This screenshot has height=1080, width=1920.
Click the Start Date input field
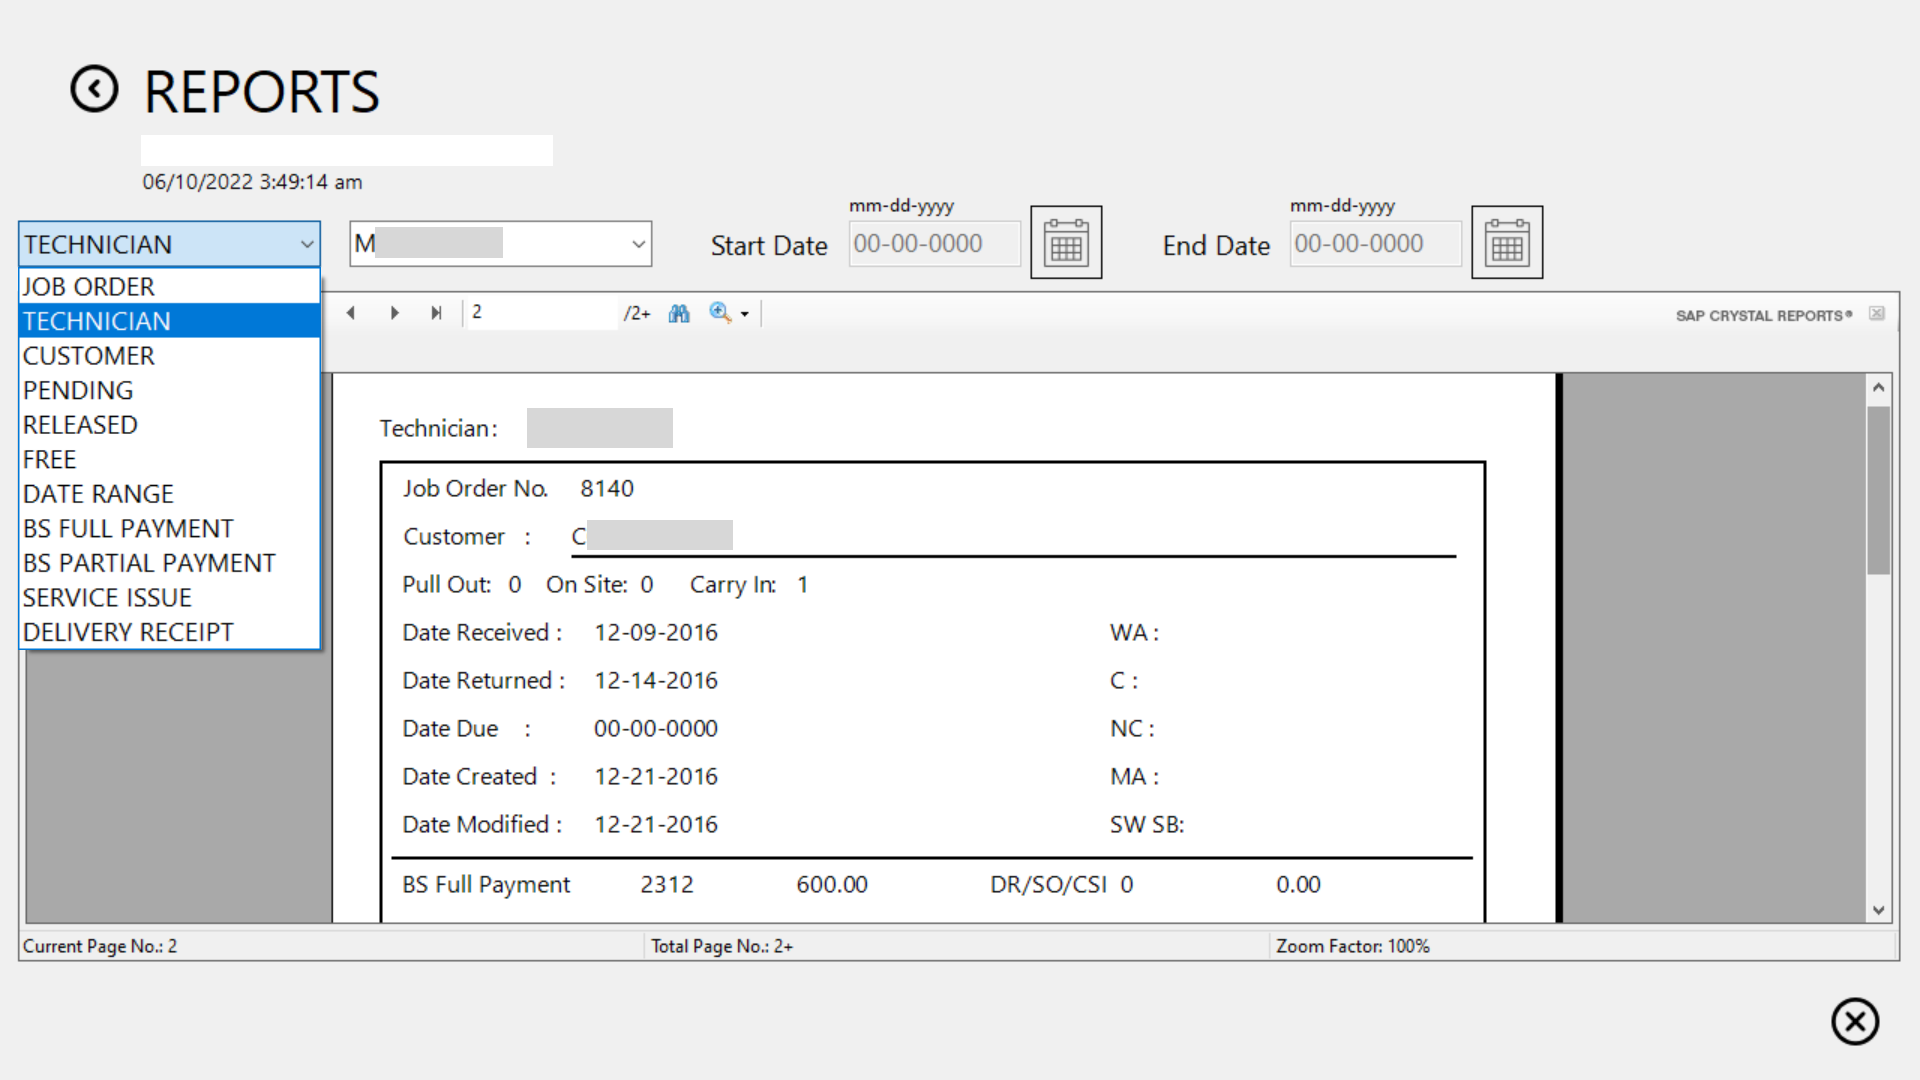coord(933,244)
